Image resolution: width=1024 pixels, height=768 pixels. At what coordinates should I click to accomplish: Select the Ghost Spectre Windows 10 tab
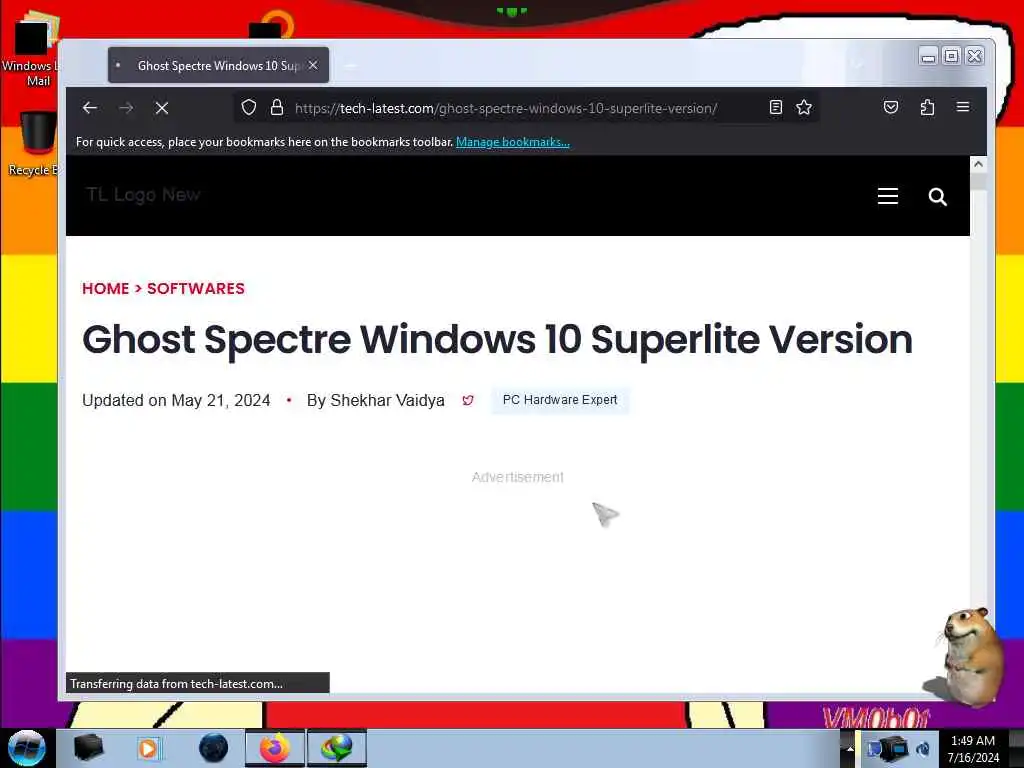(218, 65)
